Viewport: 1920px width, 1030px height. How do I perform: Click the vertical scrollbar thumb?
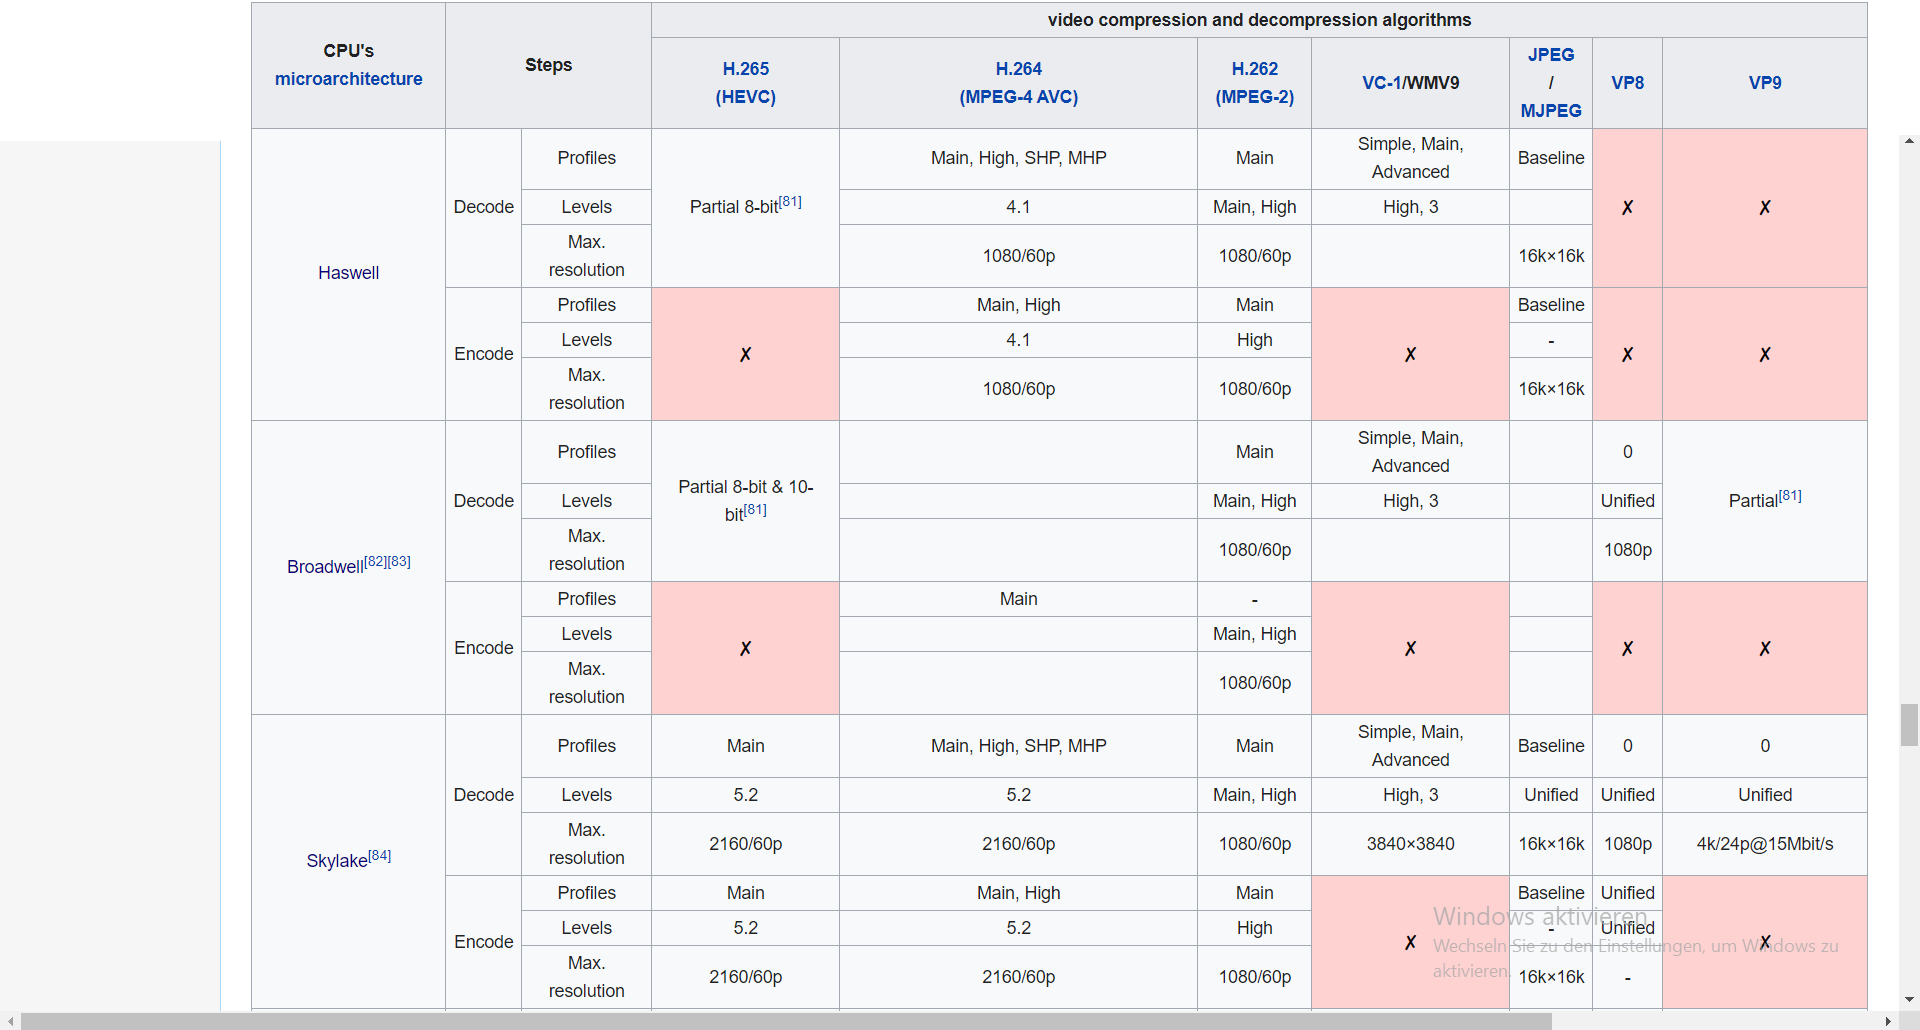click(1910, 725)
